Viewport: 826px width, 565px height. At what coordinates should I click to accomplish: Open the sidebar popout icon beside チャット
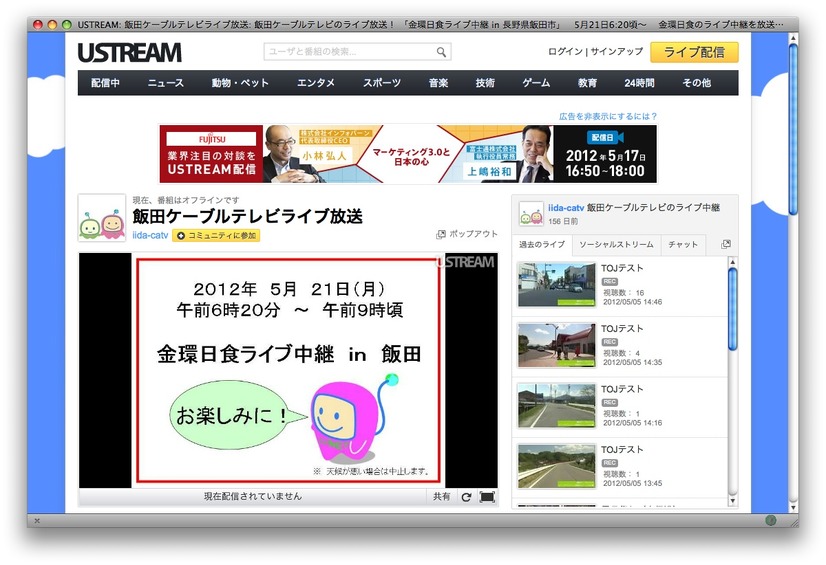(x=726, y=244)
